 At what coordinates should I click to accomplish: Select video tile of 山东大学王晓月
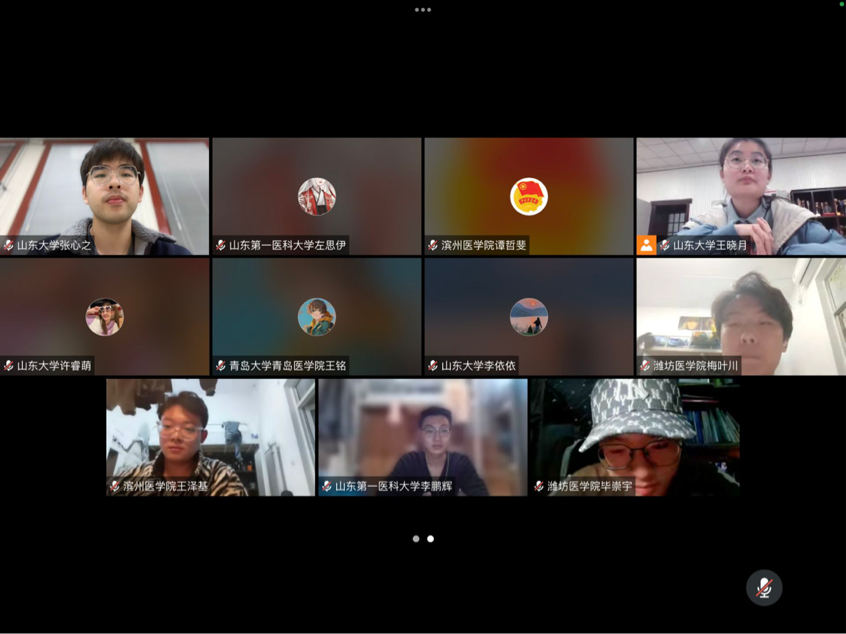tap(741, 196)
